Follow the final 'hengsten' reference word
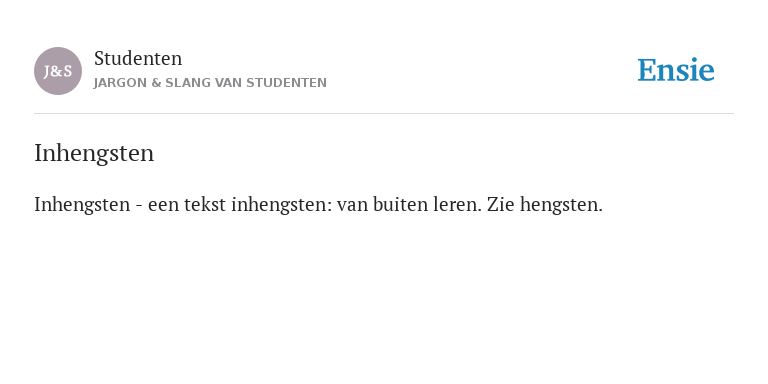768x384 pixels. pos(561,204)
